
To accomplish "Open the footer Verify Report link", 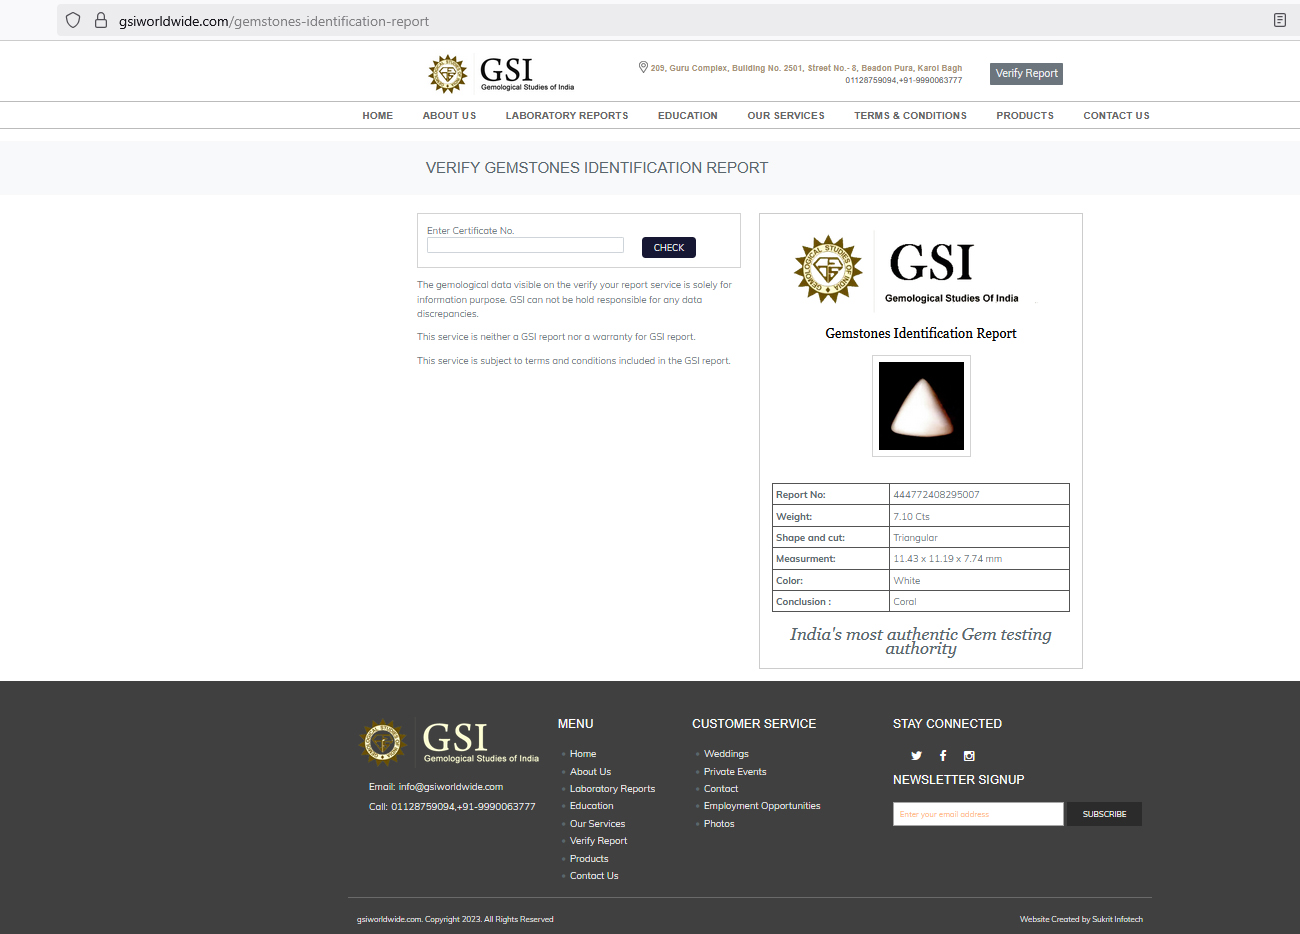I will [598, 841].
